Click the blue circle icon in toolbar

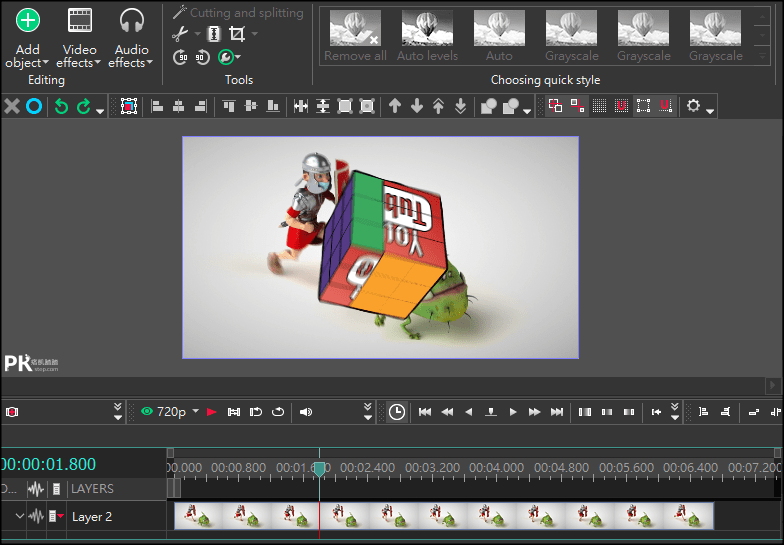[34, 106]
